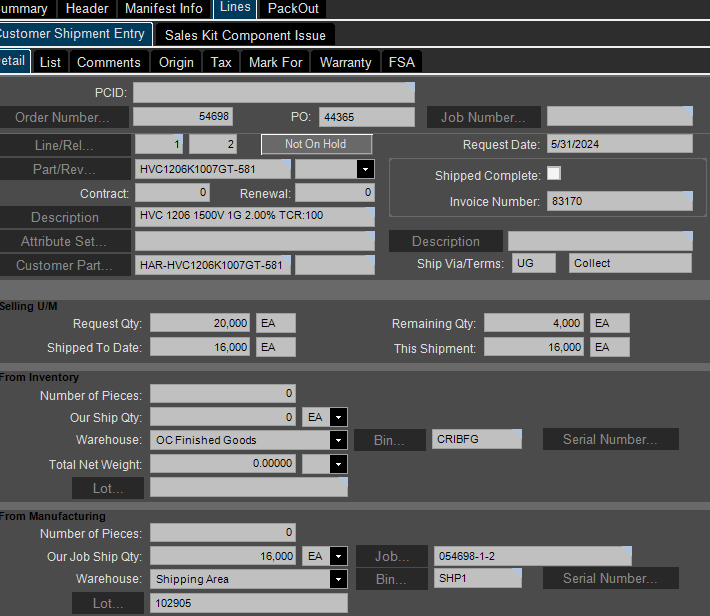Click the This Shipment quantity field

pos(534,347)
